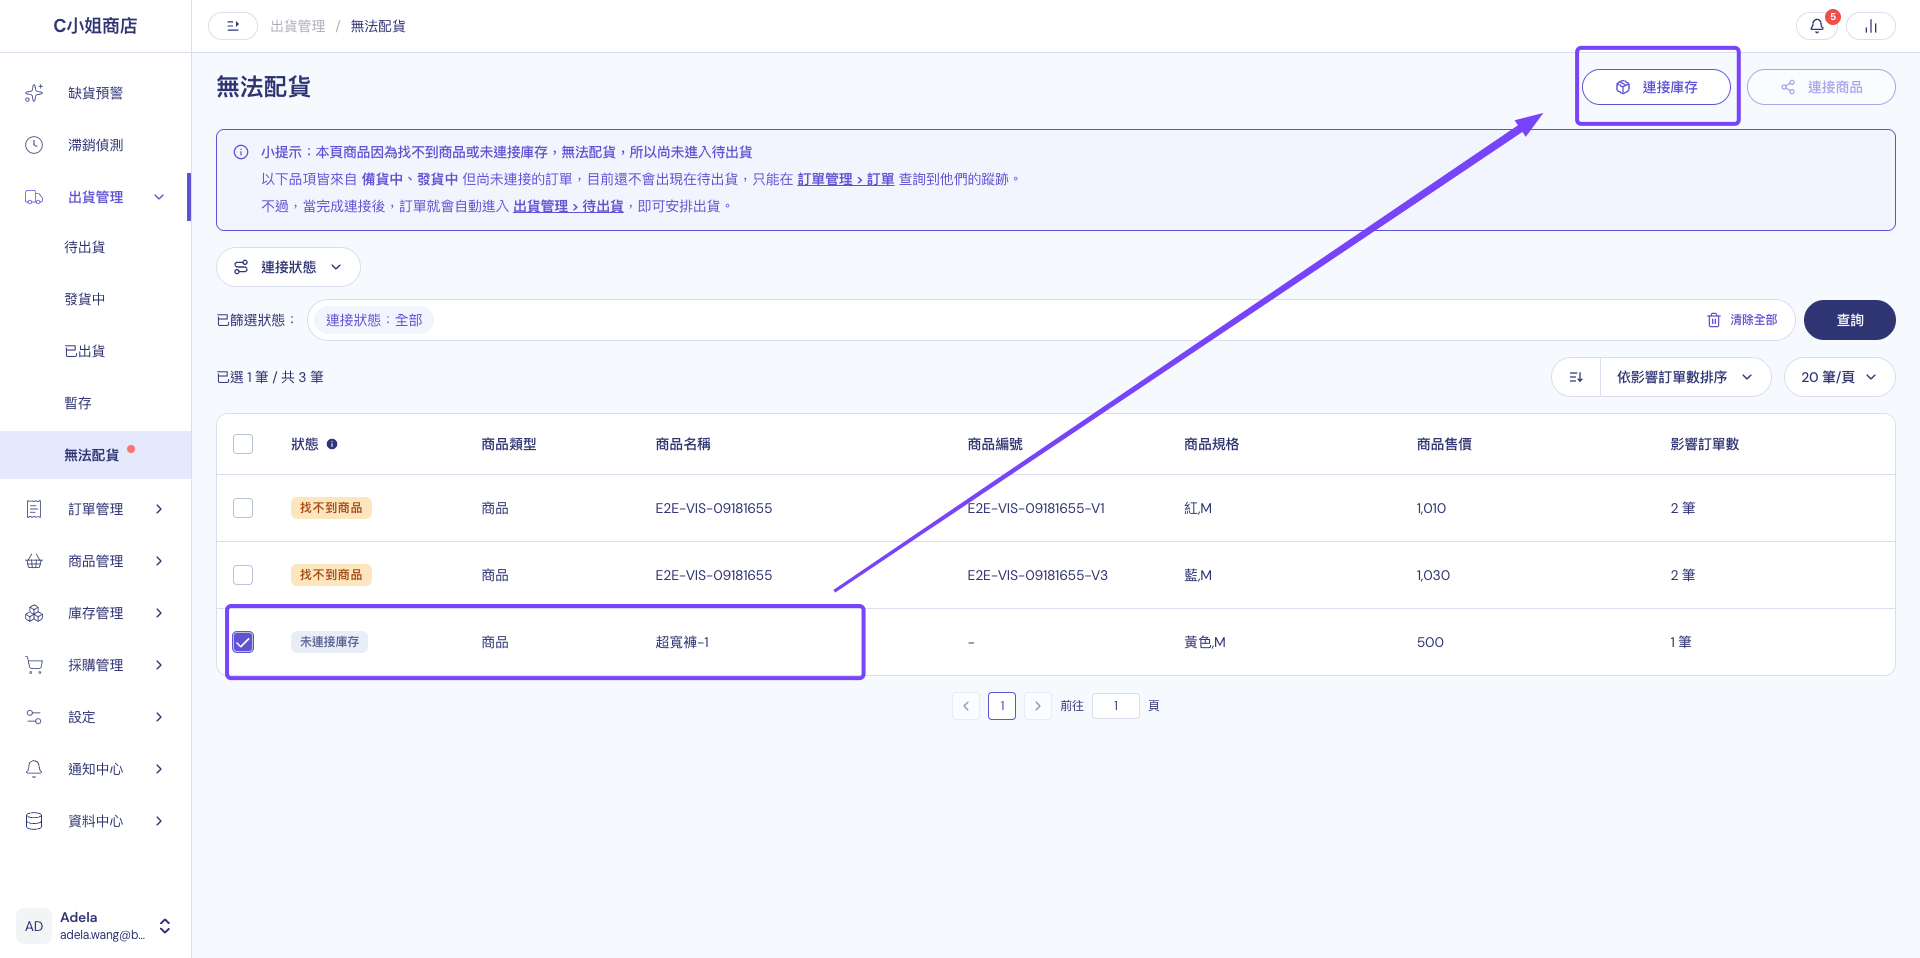Viewport: 1920px width, 958px height.
Task: Click the sort direction icon button
Action: pos(1576,377)
